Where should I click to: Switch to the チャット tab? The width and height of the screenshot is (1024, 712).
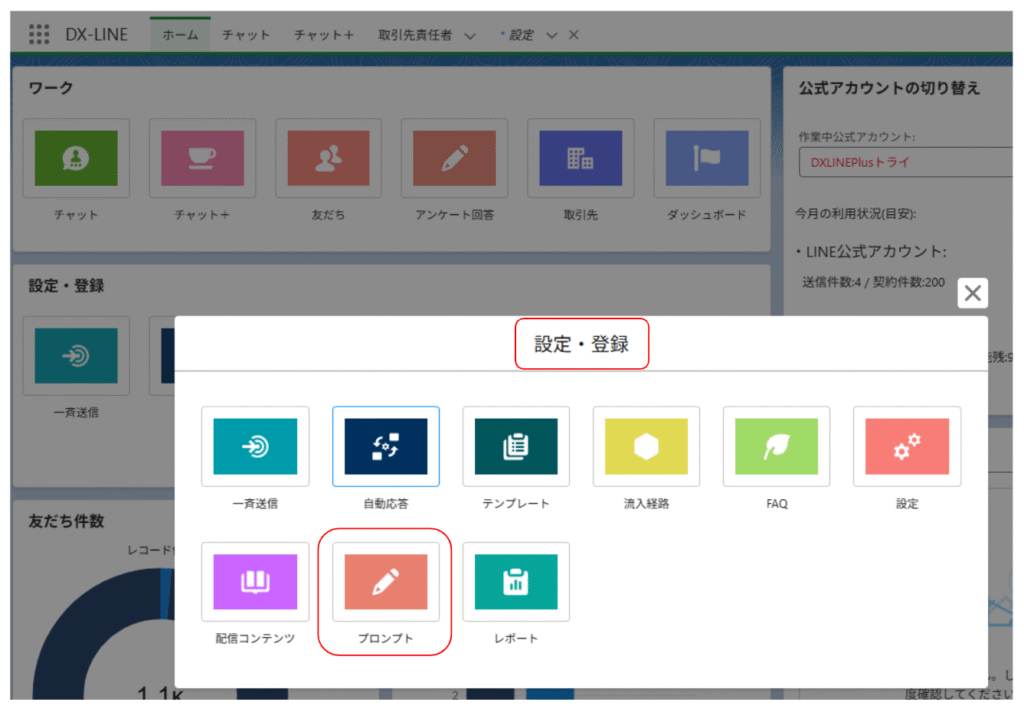tap(245, 35)
